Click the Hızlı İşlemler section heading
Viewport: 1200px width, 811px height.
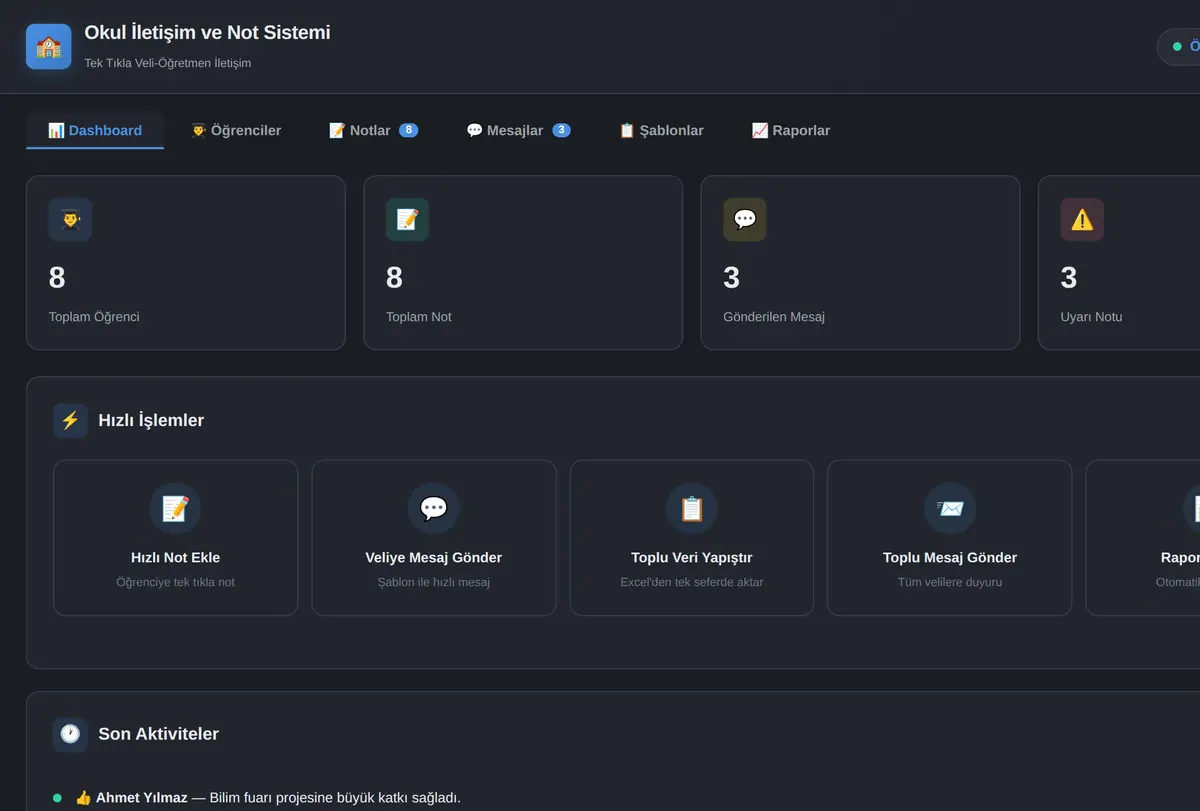[151, 420]
